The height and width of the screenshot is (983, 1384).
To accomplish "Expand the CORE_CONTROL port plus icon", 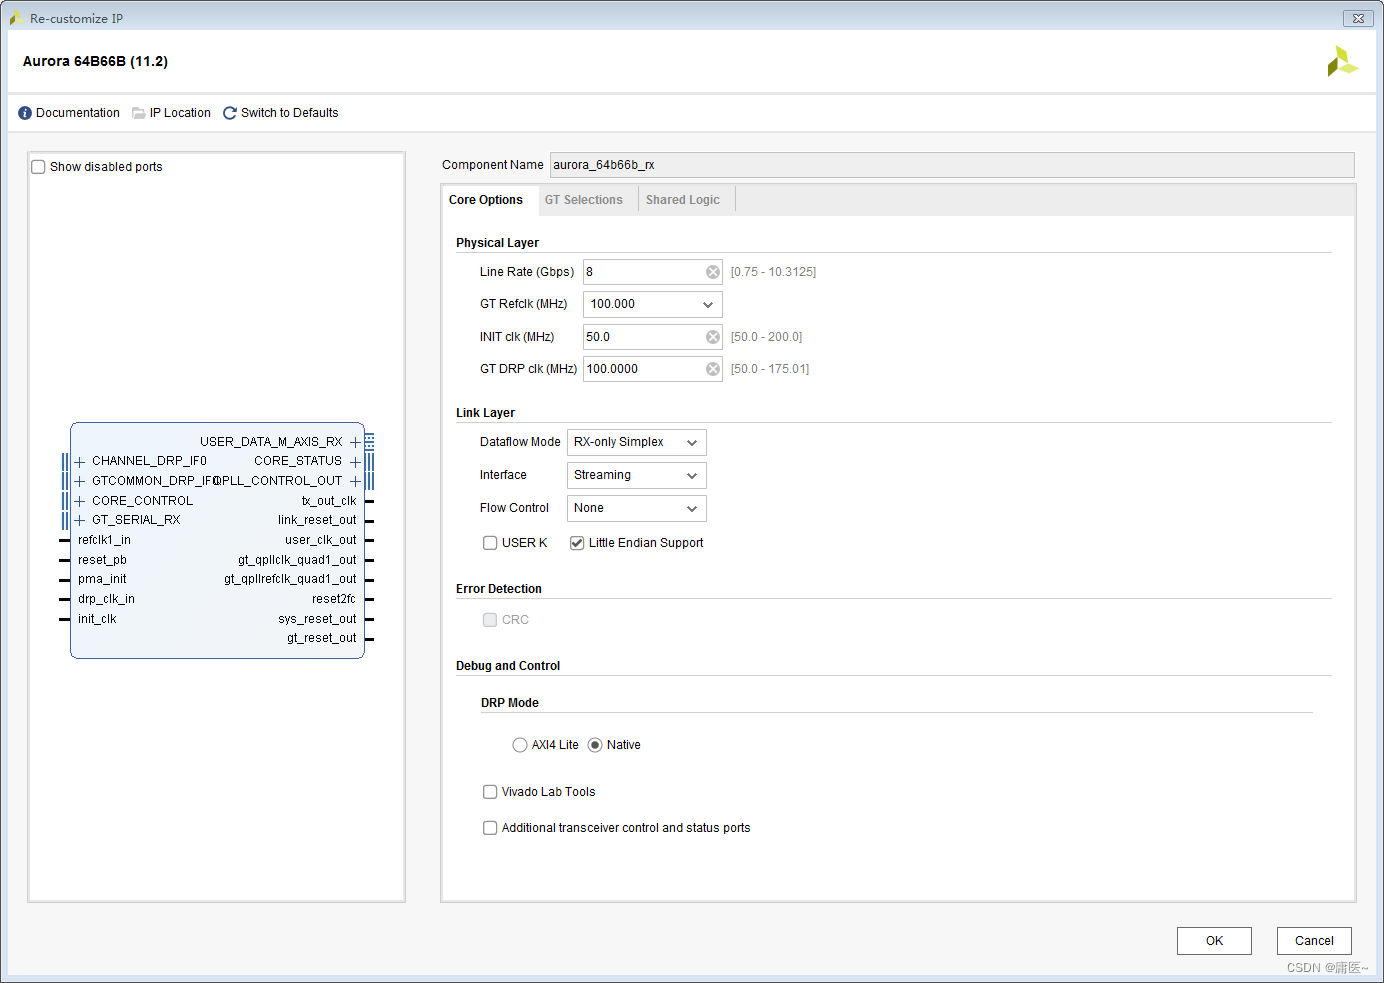I will pos(80,501).
